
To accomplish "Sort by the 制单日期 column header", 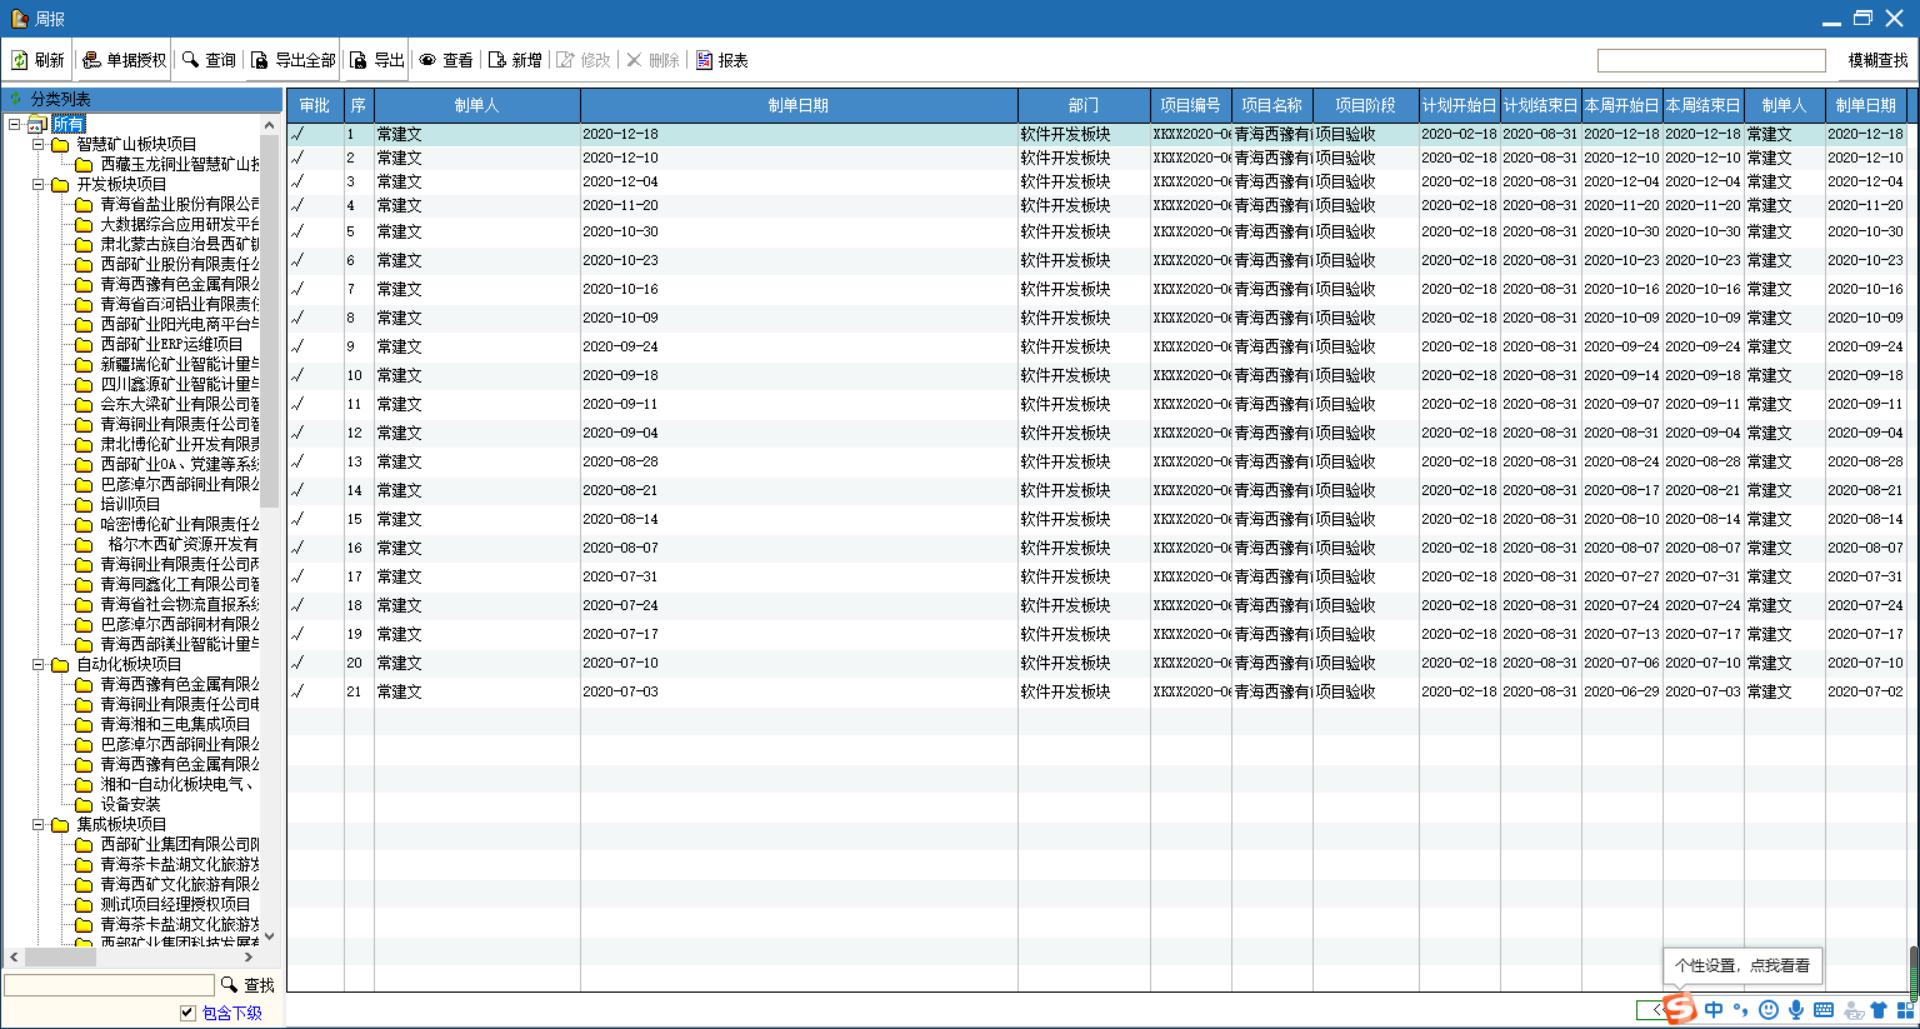I will click(x=798, y=105).
